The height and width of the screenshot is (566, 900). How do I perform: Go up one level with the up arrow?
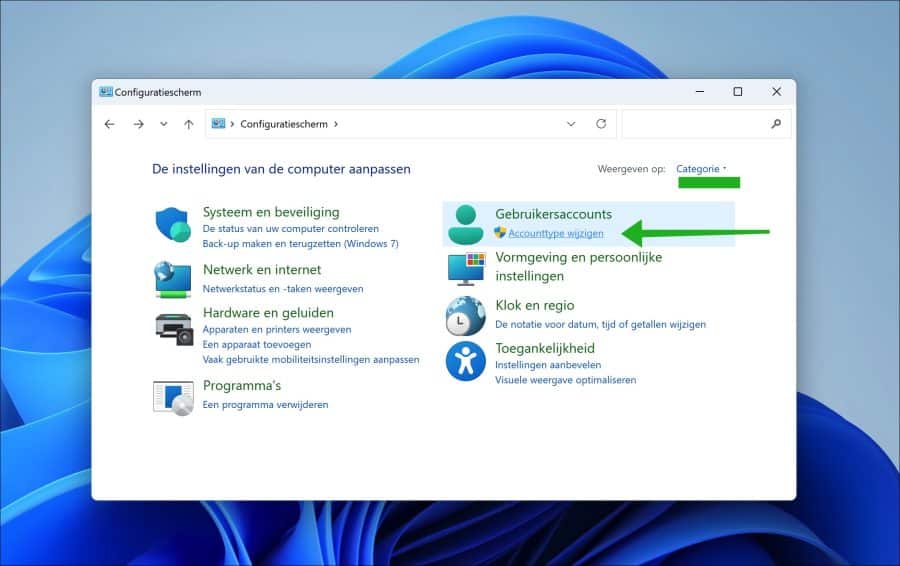pos(189,124)
